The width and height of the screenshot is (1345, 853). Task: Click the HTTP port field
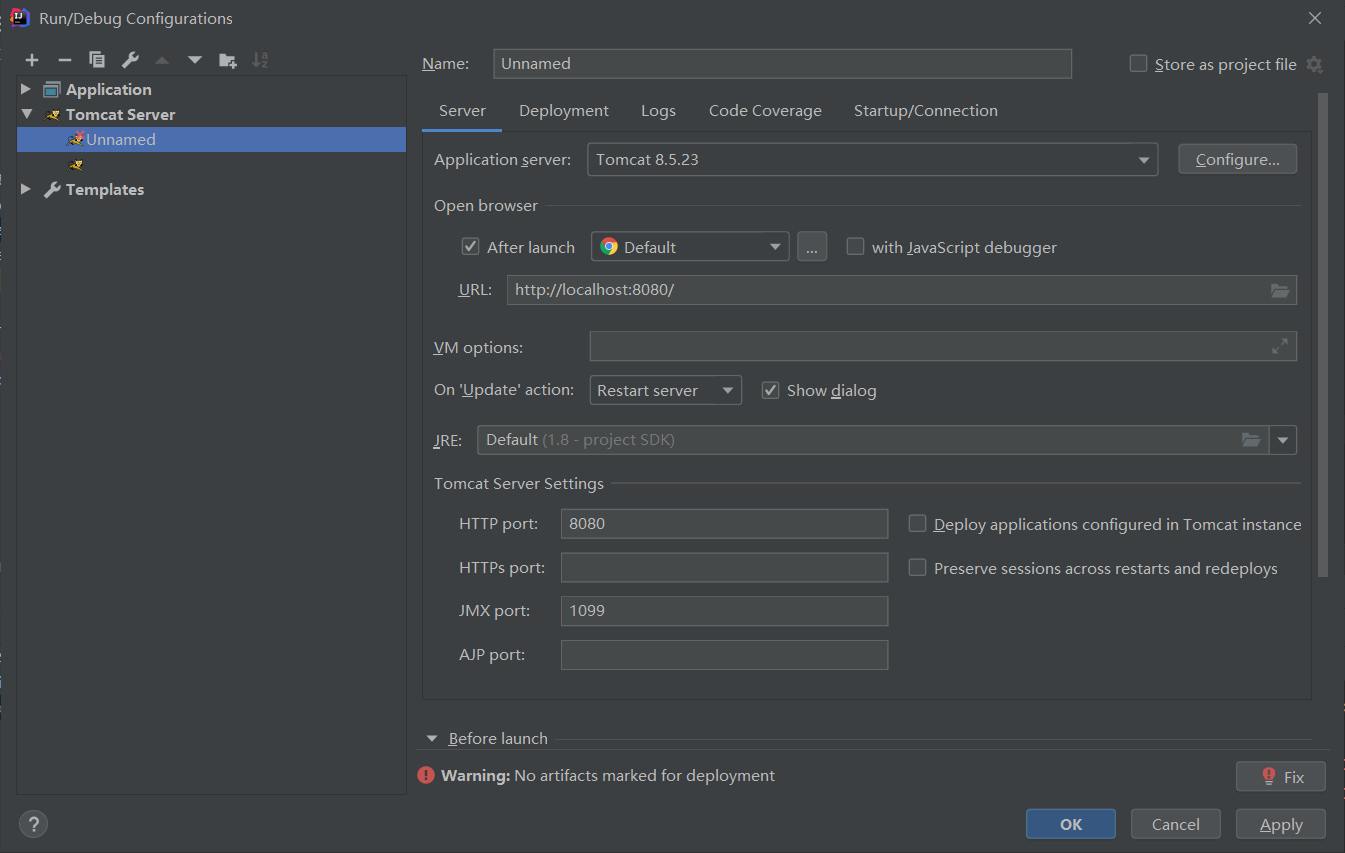tap(724, 523)
